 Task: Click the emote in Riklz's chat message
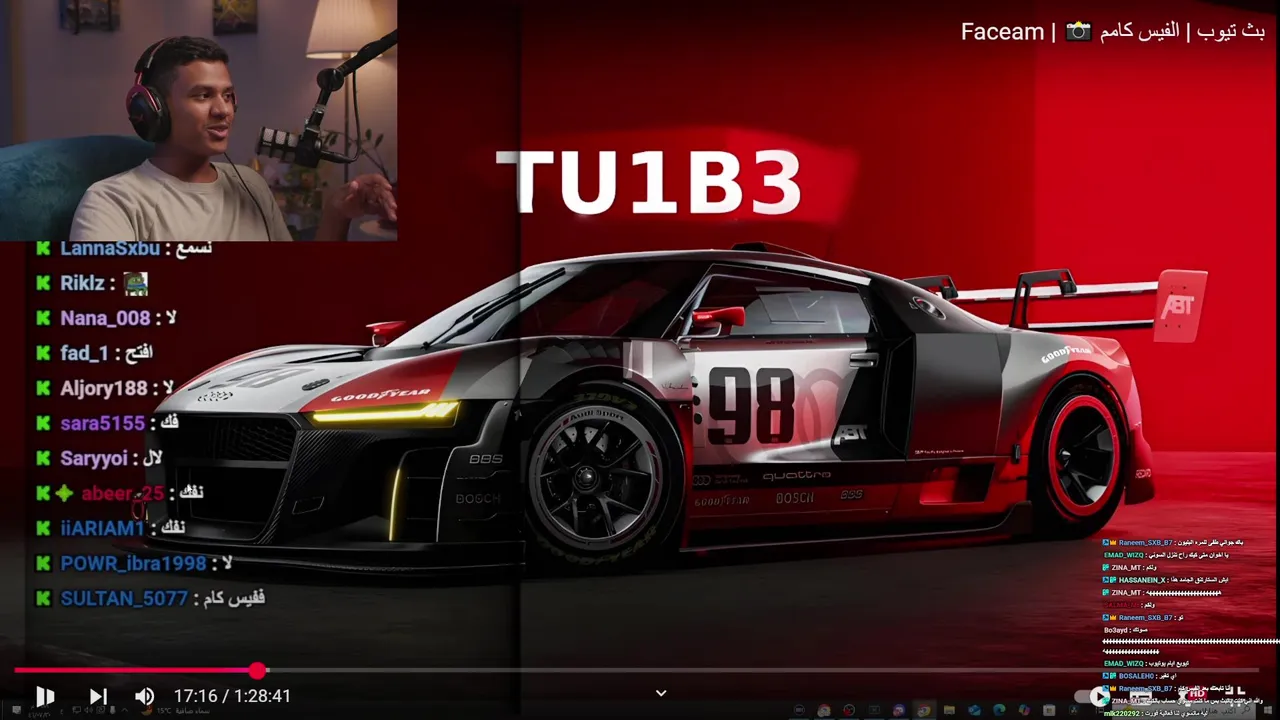click(136, 283)
